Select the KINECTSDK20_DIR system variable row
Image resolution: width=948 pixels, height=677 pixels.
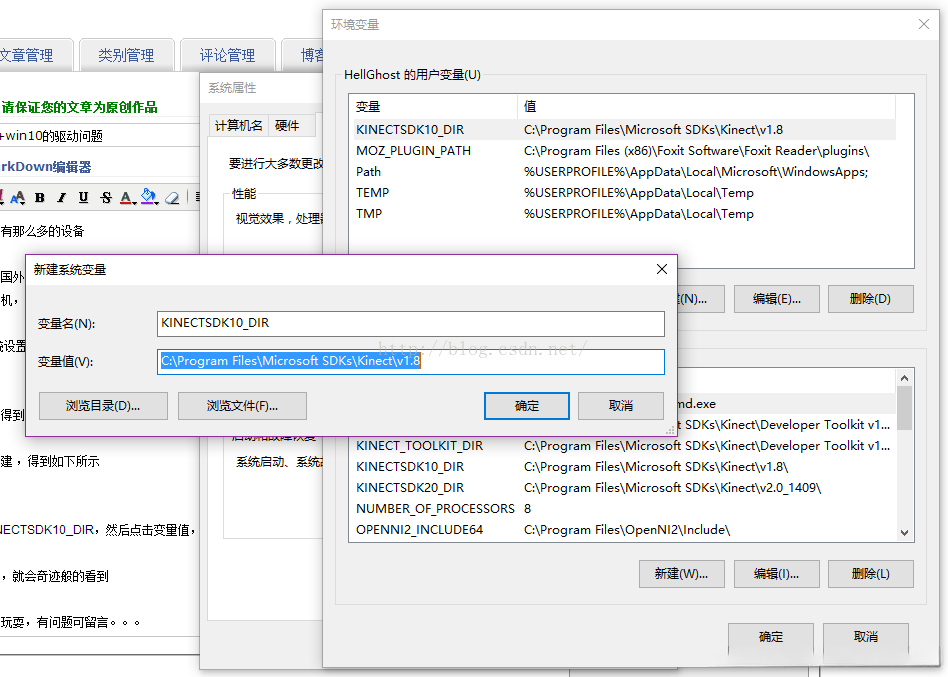pyautogui.click(x=623, y=487)
